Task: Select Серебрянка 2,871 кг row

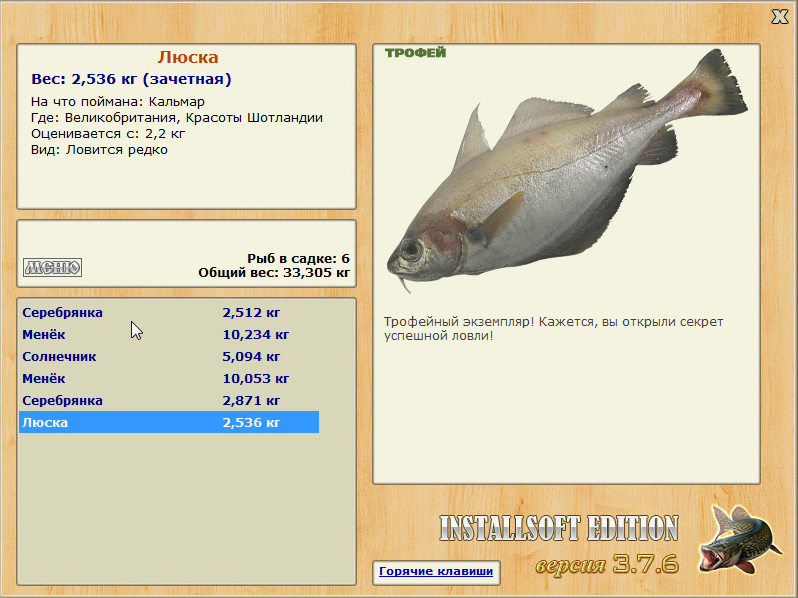Action: pos(169,400)
